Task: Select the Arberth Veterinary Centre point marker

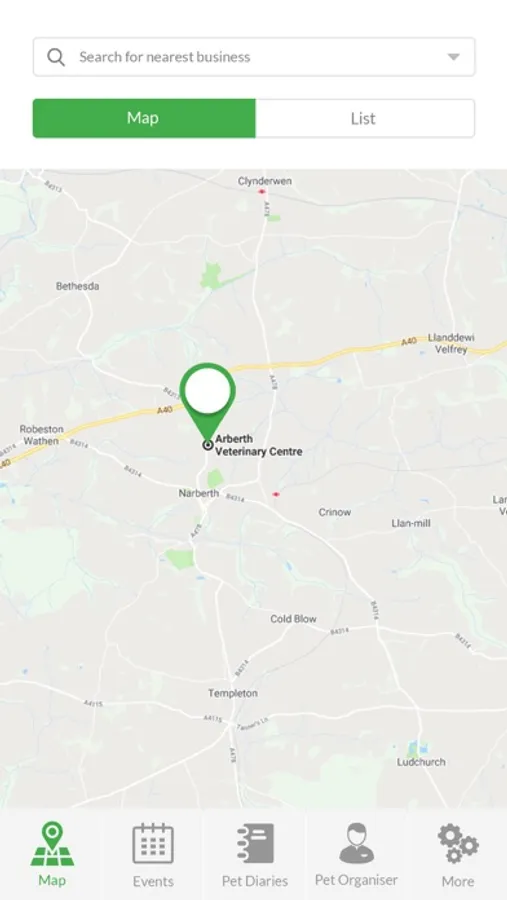Action: point(208,445)
